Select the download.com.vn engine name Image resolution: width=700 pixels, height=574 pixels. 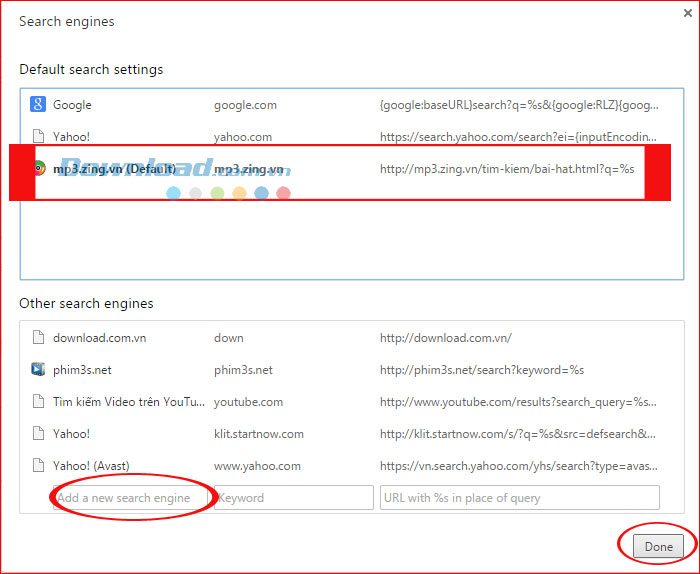100,338
